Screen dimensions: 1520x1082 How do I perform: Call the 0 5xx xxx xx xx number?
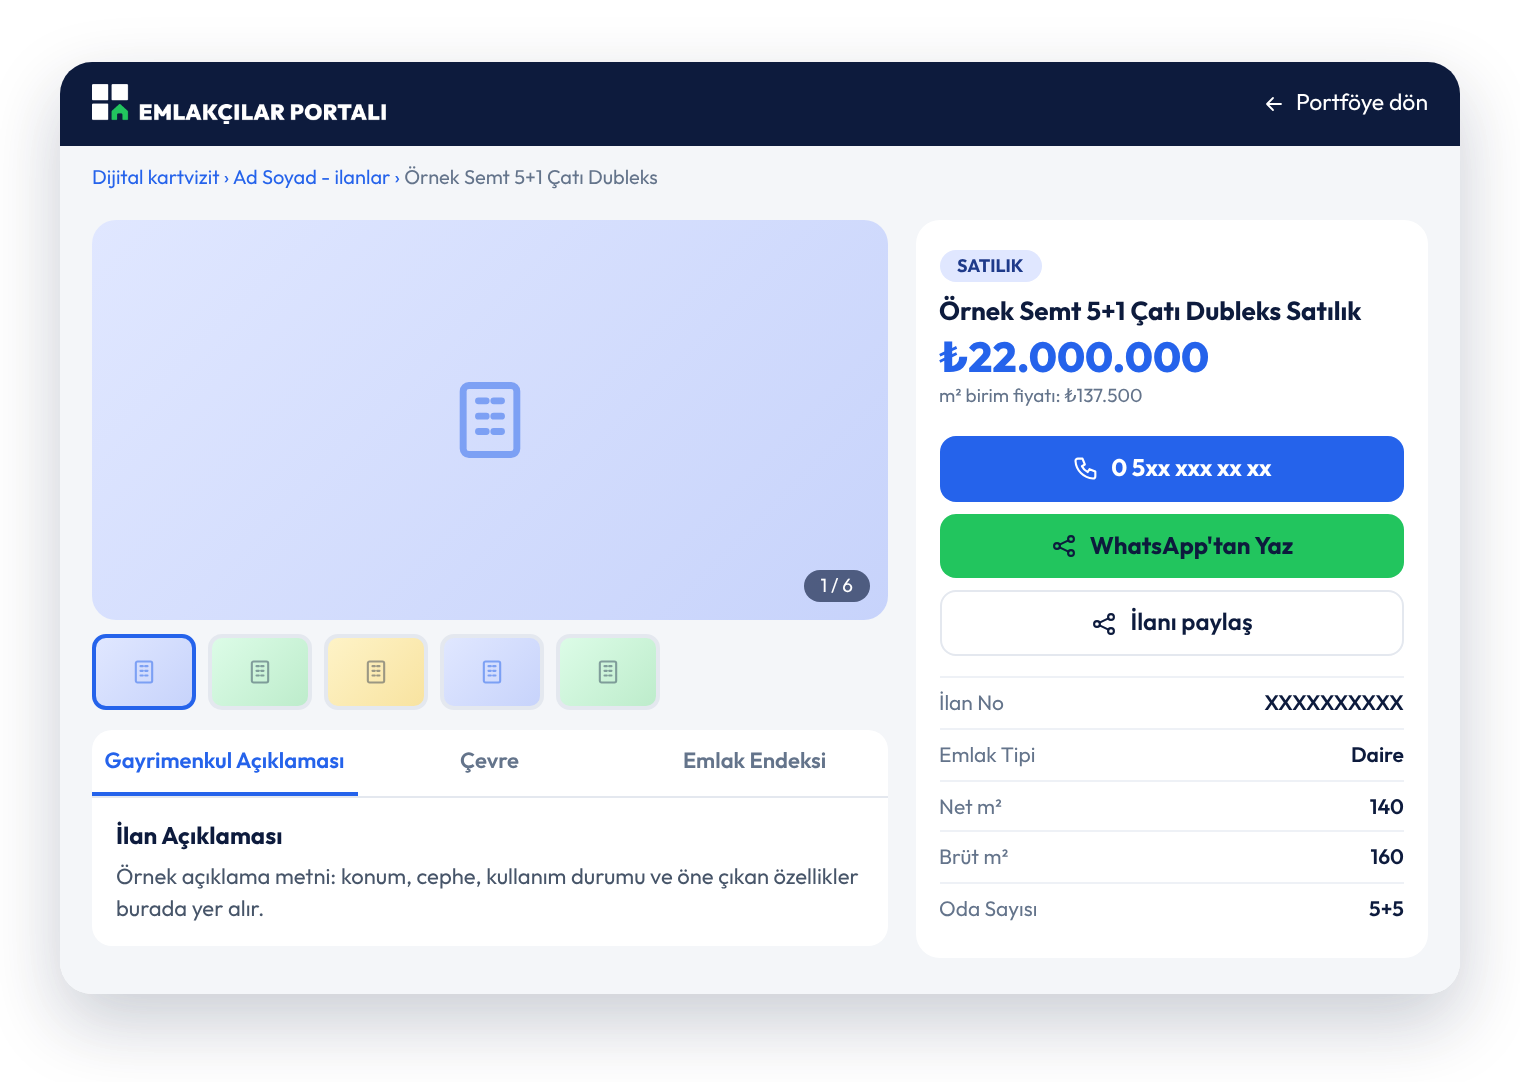[x=1172, y=469]
